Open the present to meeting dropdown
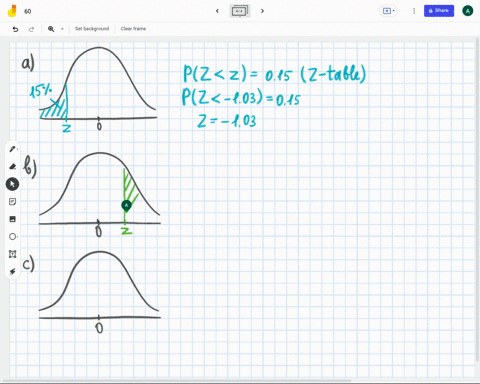This screenshot has width=480, height=384. (388, 11)
